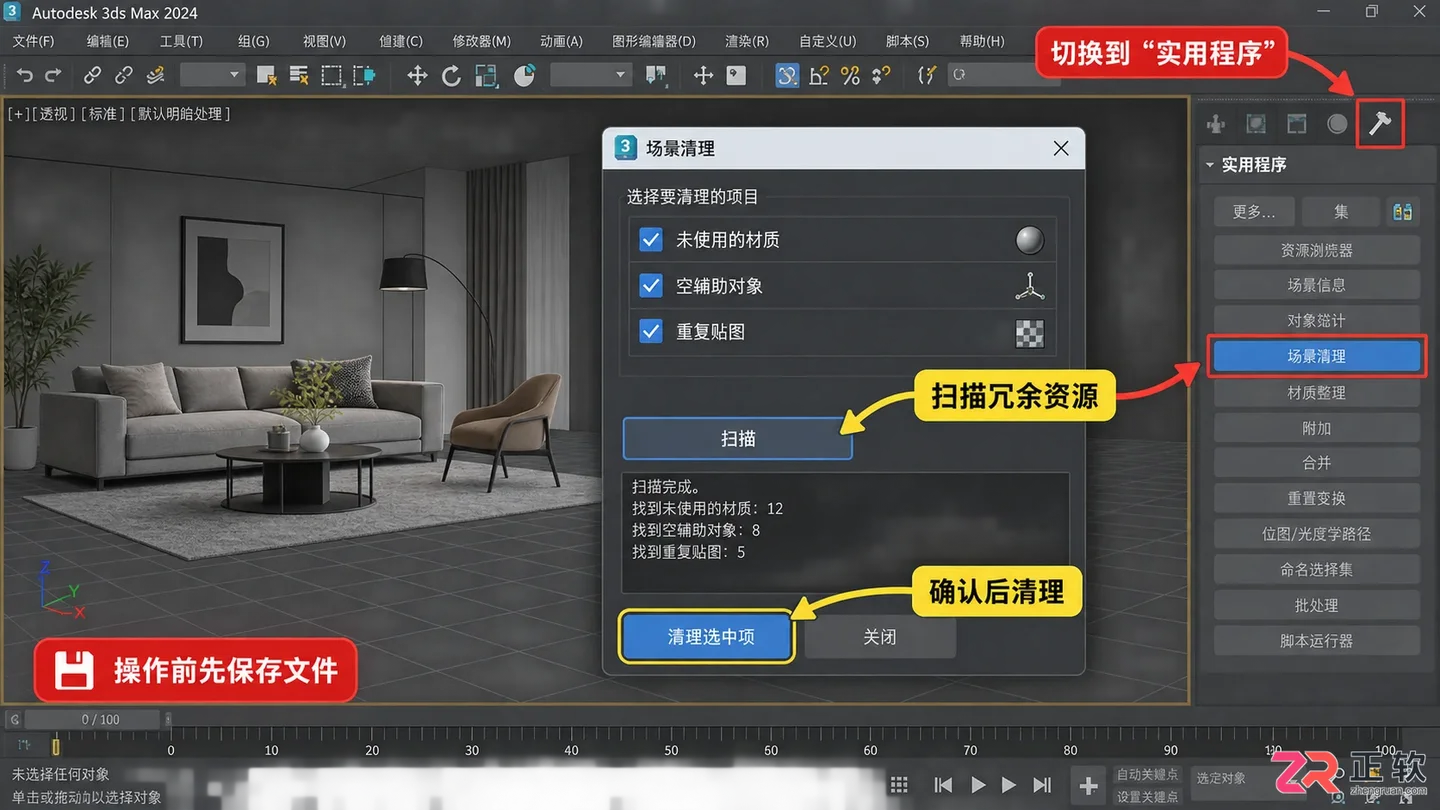Open the 文件(F) menu
This screenshot has height=810, width=1440.
(x=34, y=41)
